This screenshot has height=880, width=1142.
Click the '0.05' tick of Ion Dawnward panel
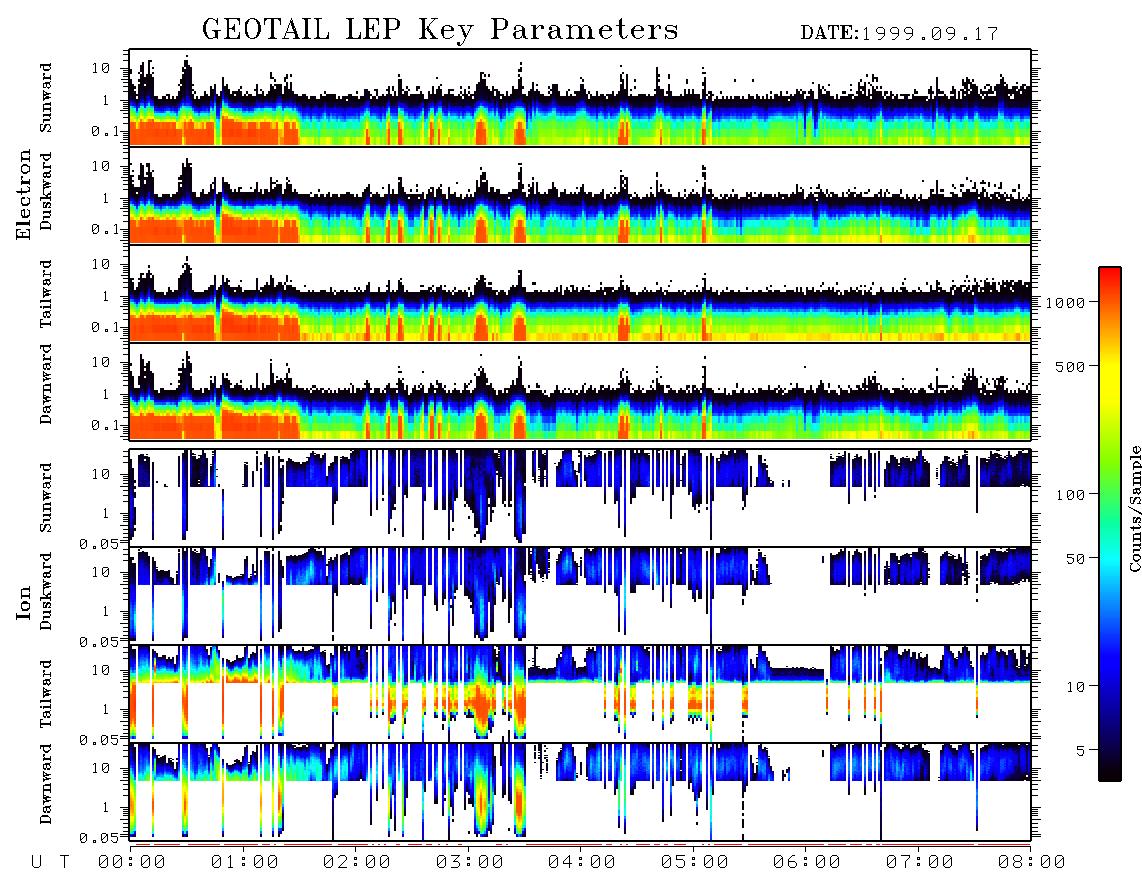point(98,838)
